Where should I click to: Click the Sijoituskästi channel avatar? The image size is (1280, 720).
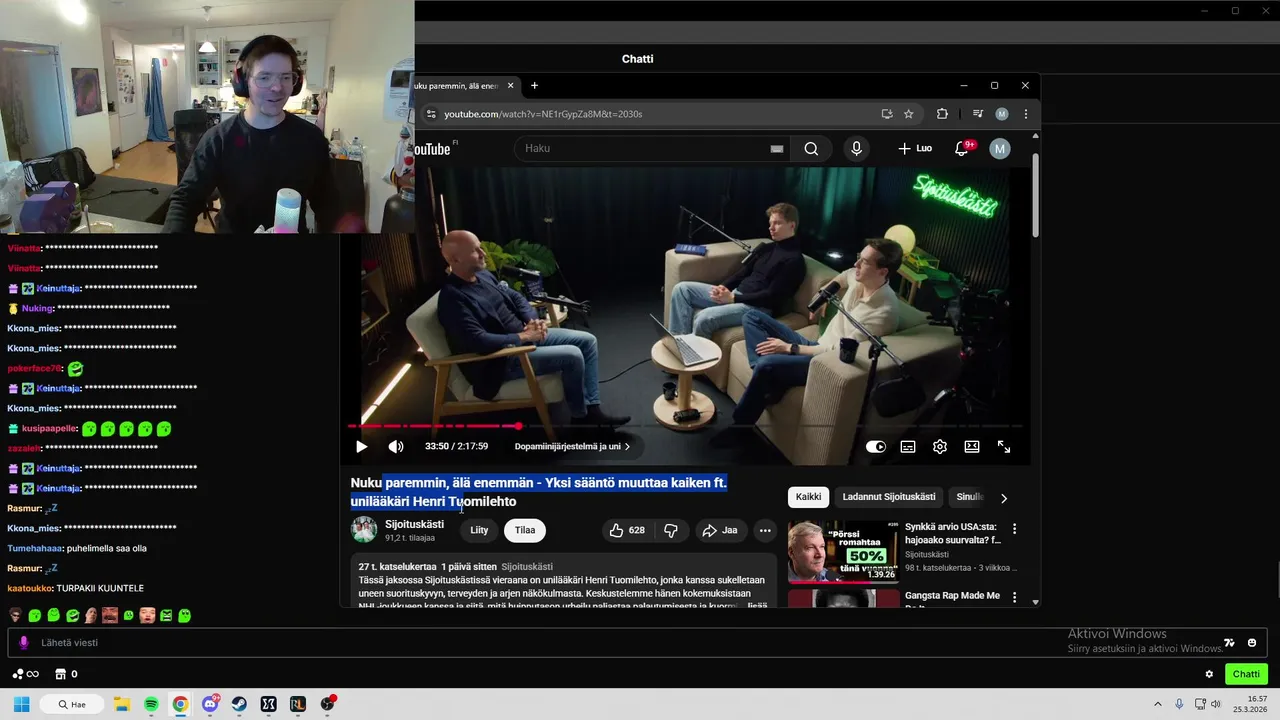(364, 530)
